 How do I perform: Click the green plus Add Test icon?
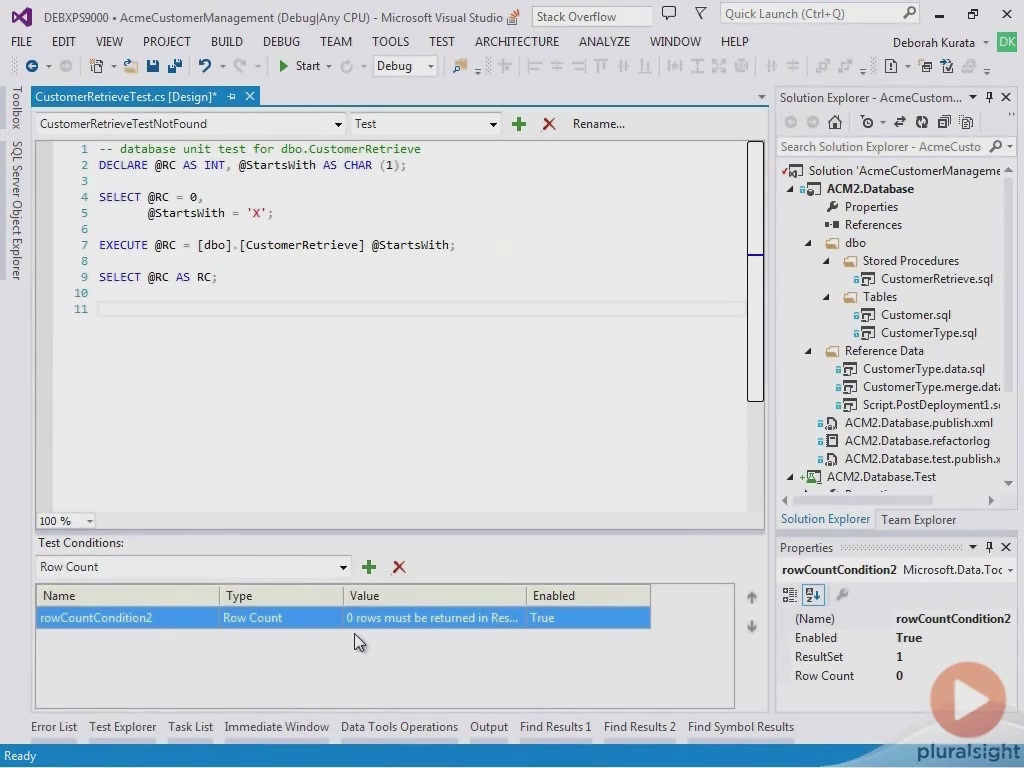(x=519, y=124)
